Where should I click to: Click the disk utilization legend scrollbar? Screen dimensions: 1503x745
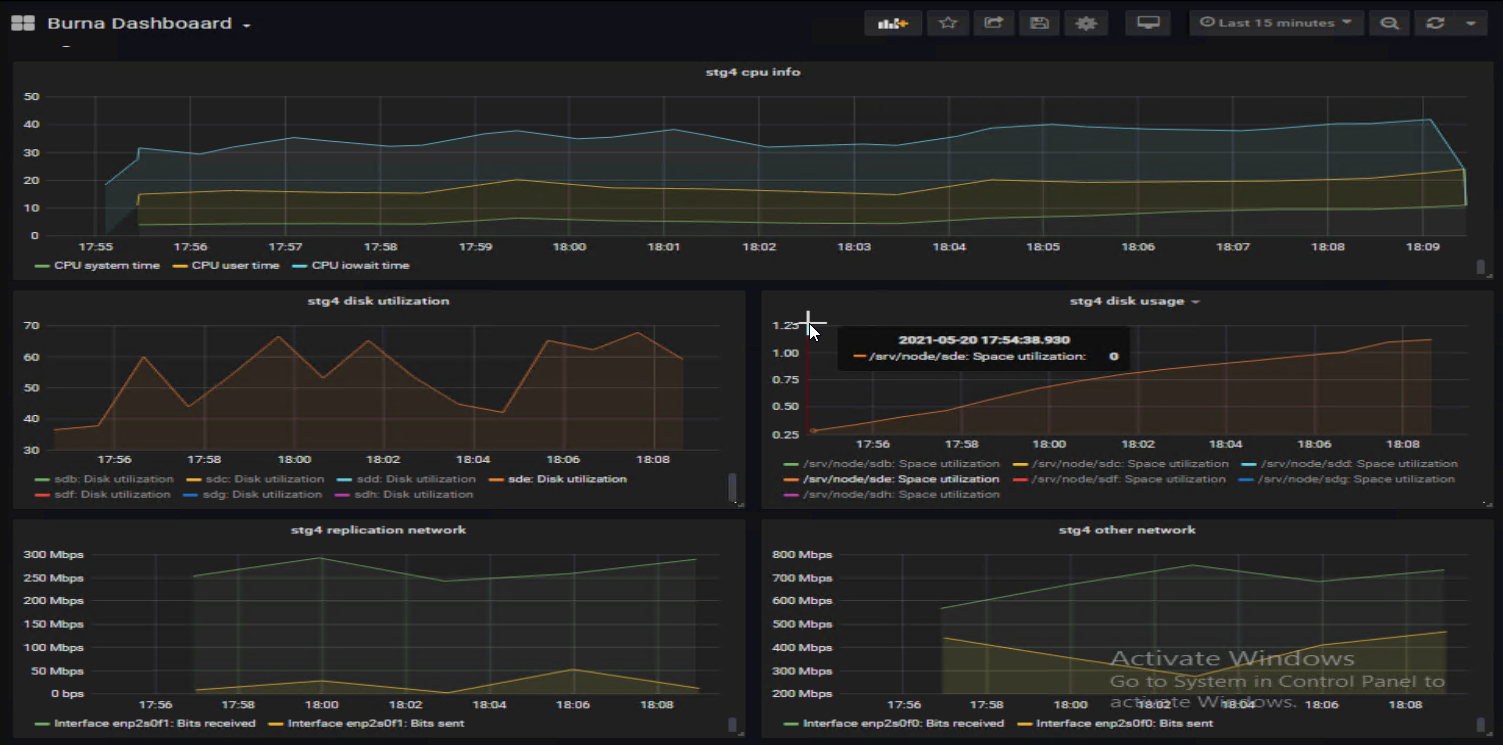pos(732,486)
